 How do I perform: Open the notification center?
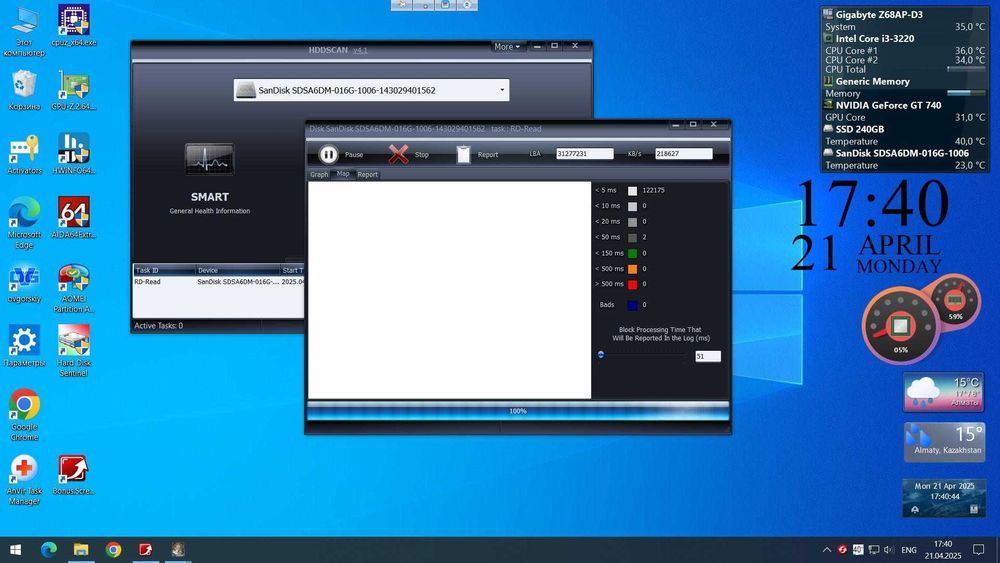pos(978,550)
